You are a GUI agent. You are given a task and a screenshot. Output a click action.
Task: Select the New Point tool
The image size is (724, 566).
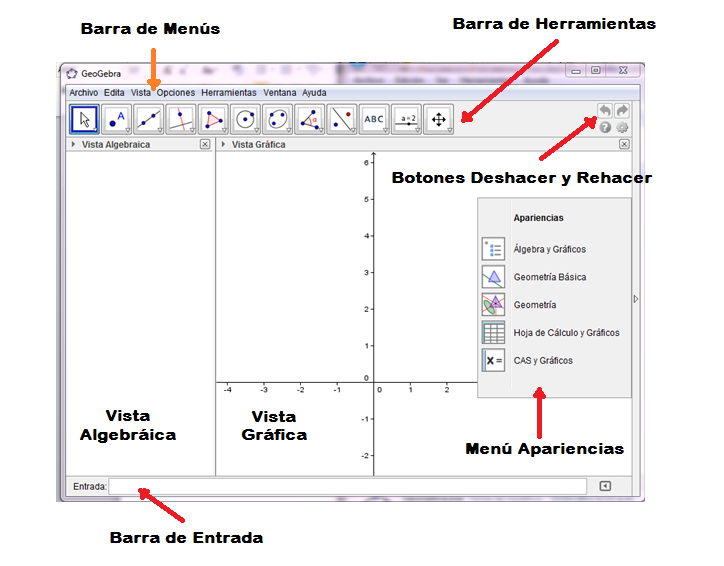pyautogui.click(x=116, y=119)
